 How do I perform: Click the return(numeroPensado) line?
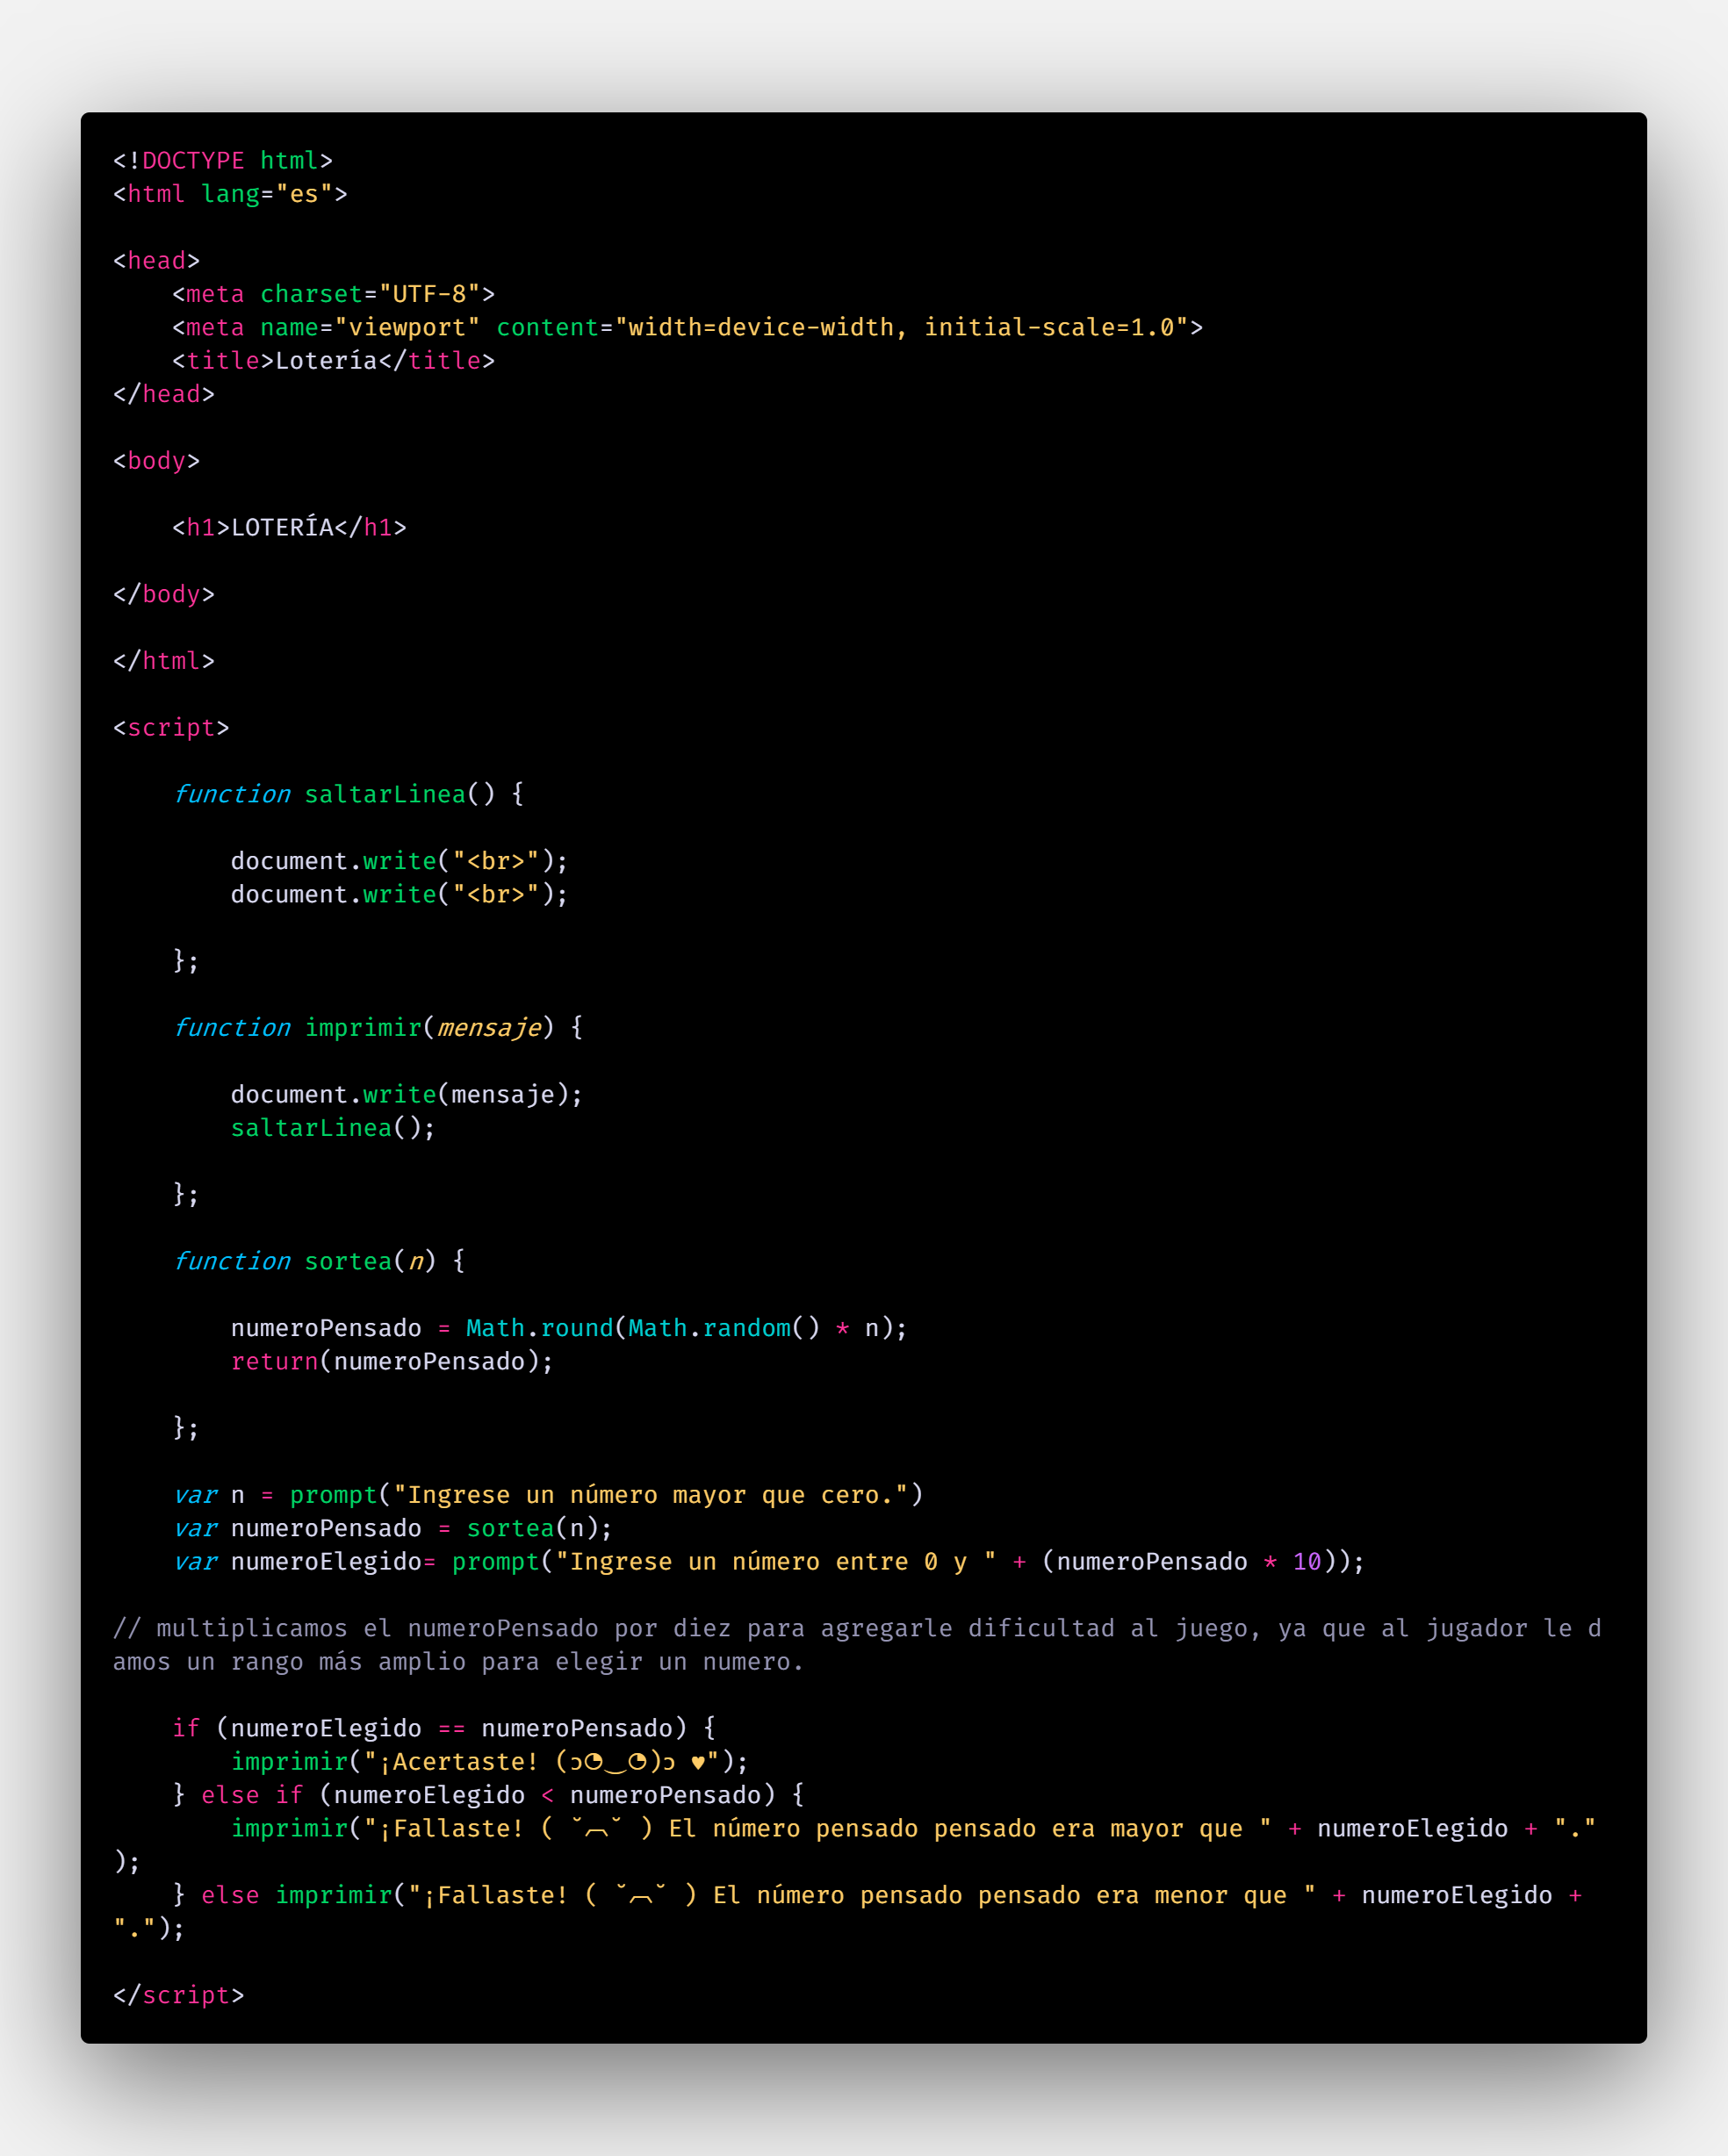(x=392, y=1361)
